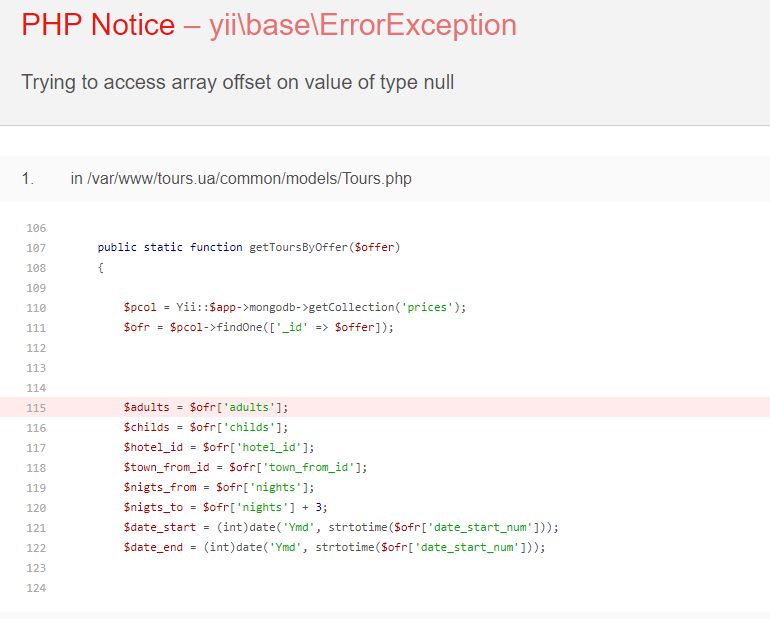Click the $pcol->findOne code line
Screen dimensions: 770x619
pyautogui.click(x=259, y=327)
